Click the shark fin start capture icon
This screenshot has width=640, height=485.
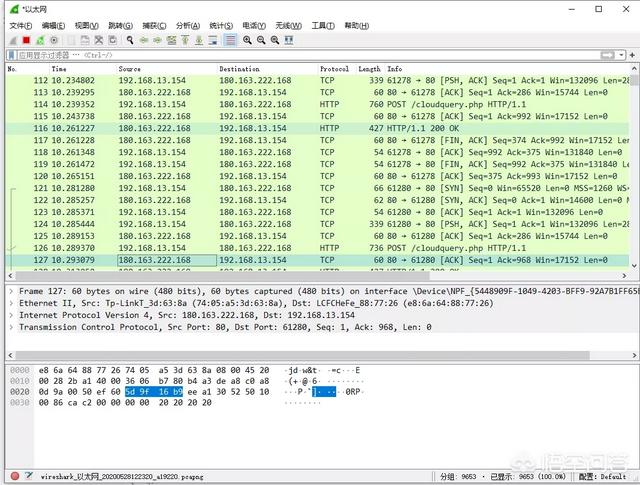tap(13, 40)
